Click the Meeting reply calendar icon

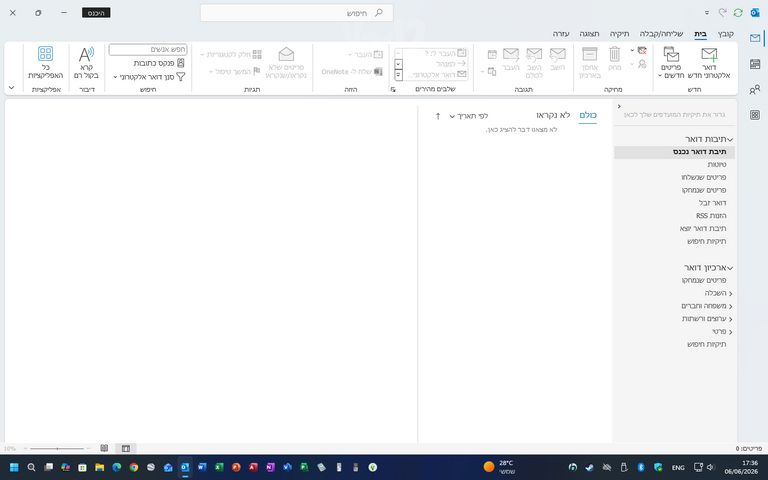coord(492,54)
